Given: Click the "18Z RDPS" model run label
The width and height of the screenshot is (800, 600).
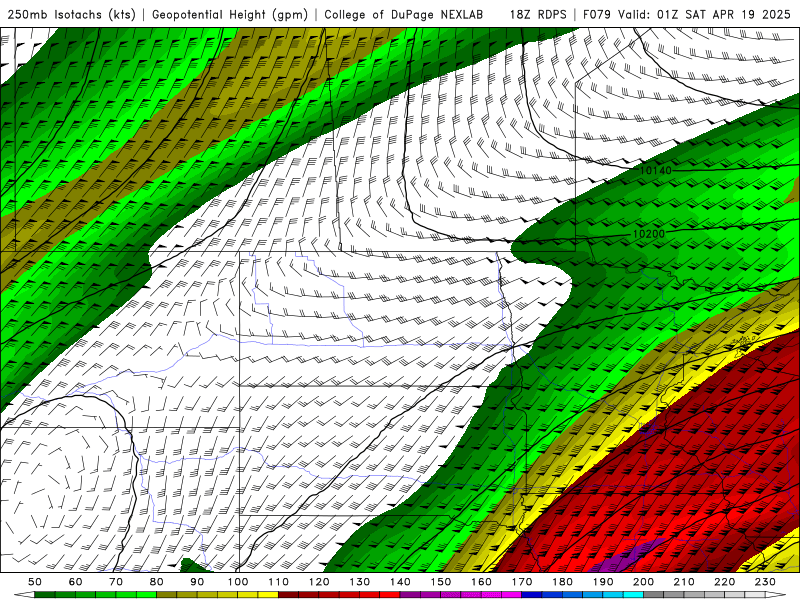Looking at the screenshot, I should pyautogui.click(x=538, y=15).
